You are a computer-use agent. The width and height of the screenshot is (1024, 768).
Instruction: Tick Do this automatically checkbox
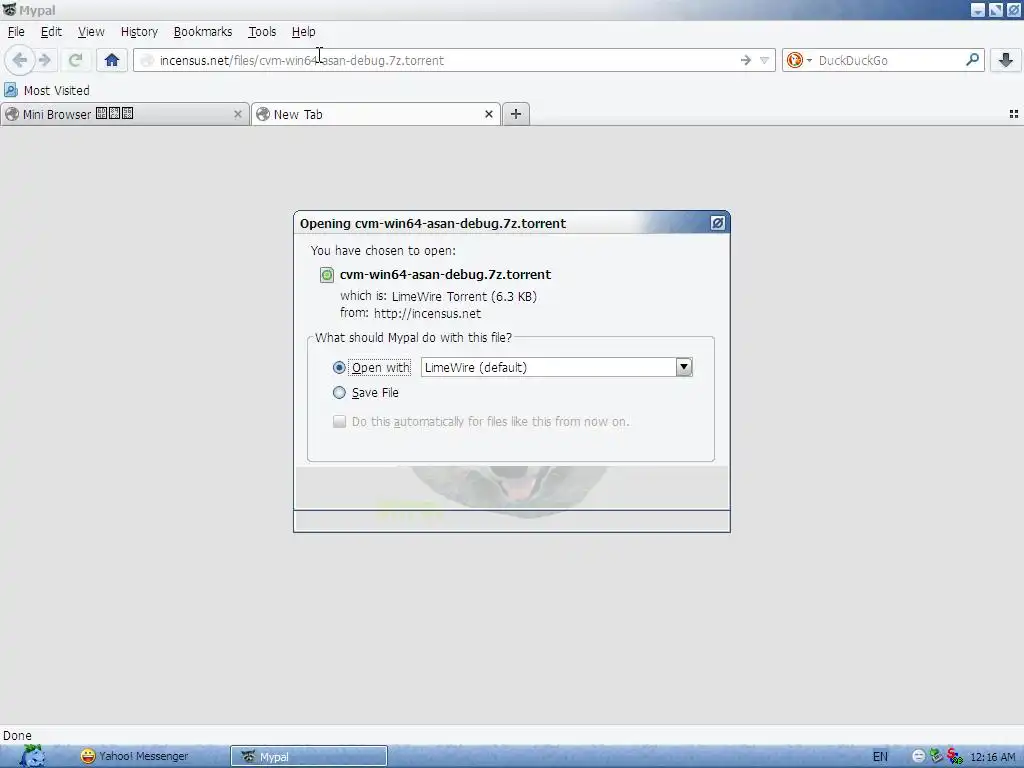339,421
